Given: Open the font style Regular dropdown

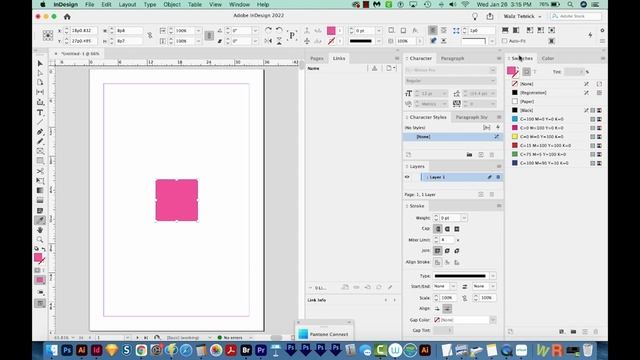Looking at the screenshot, I should (493, 81).
